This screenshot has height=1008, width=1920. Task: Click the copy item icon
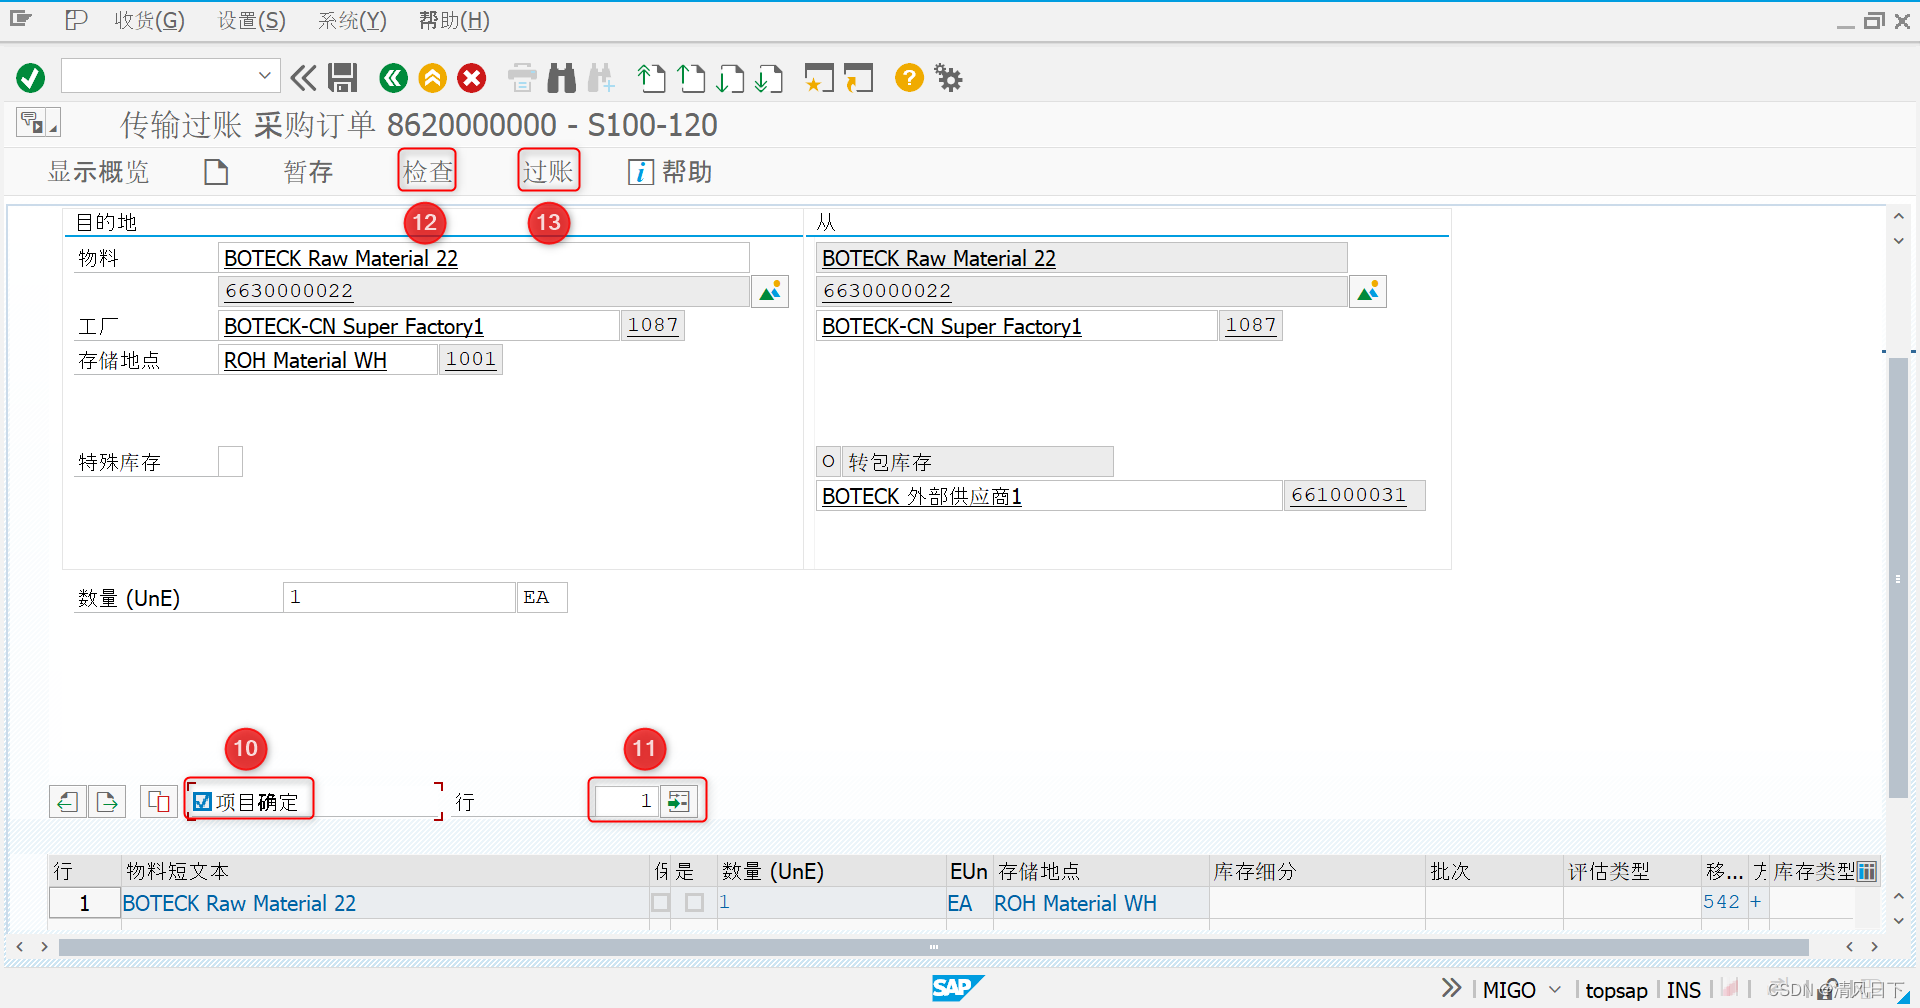tap(158, 801)
